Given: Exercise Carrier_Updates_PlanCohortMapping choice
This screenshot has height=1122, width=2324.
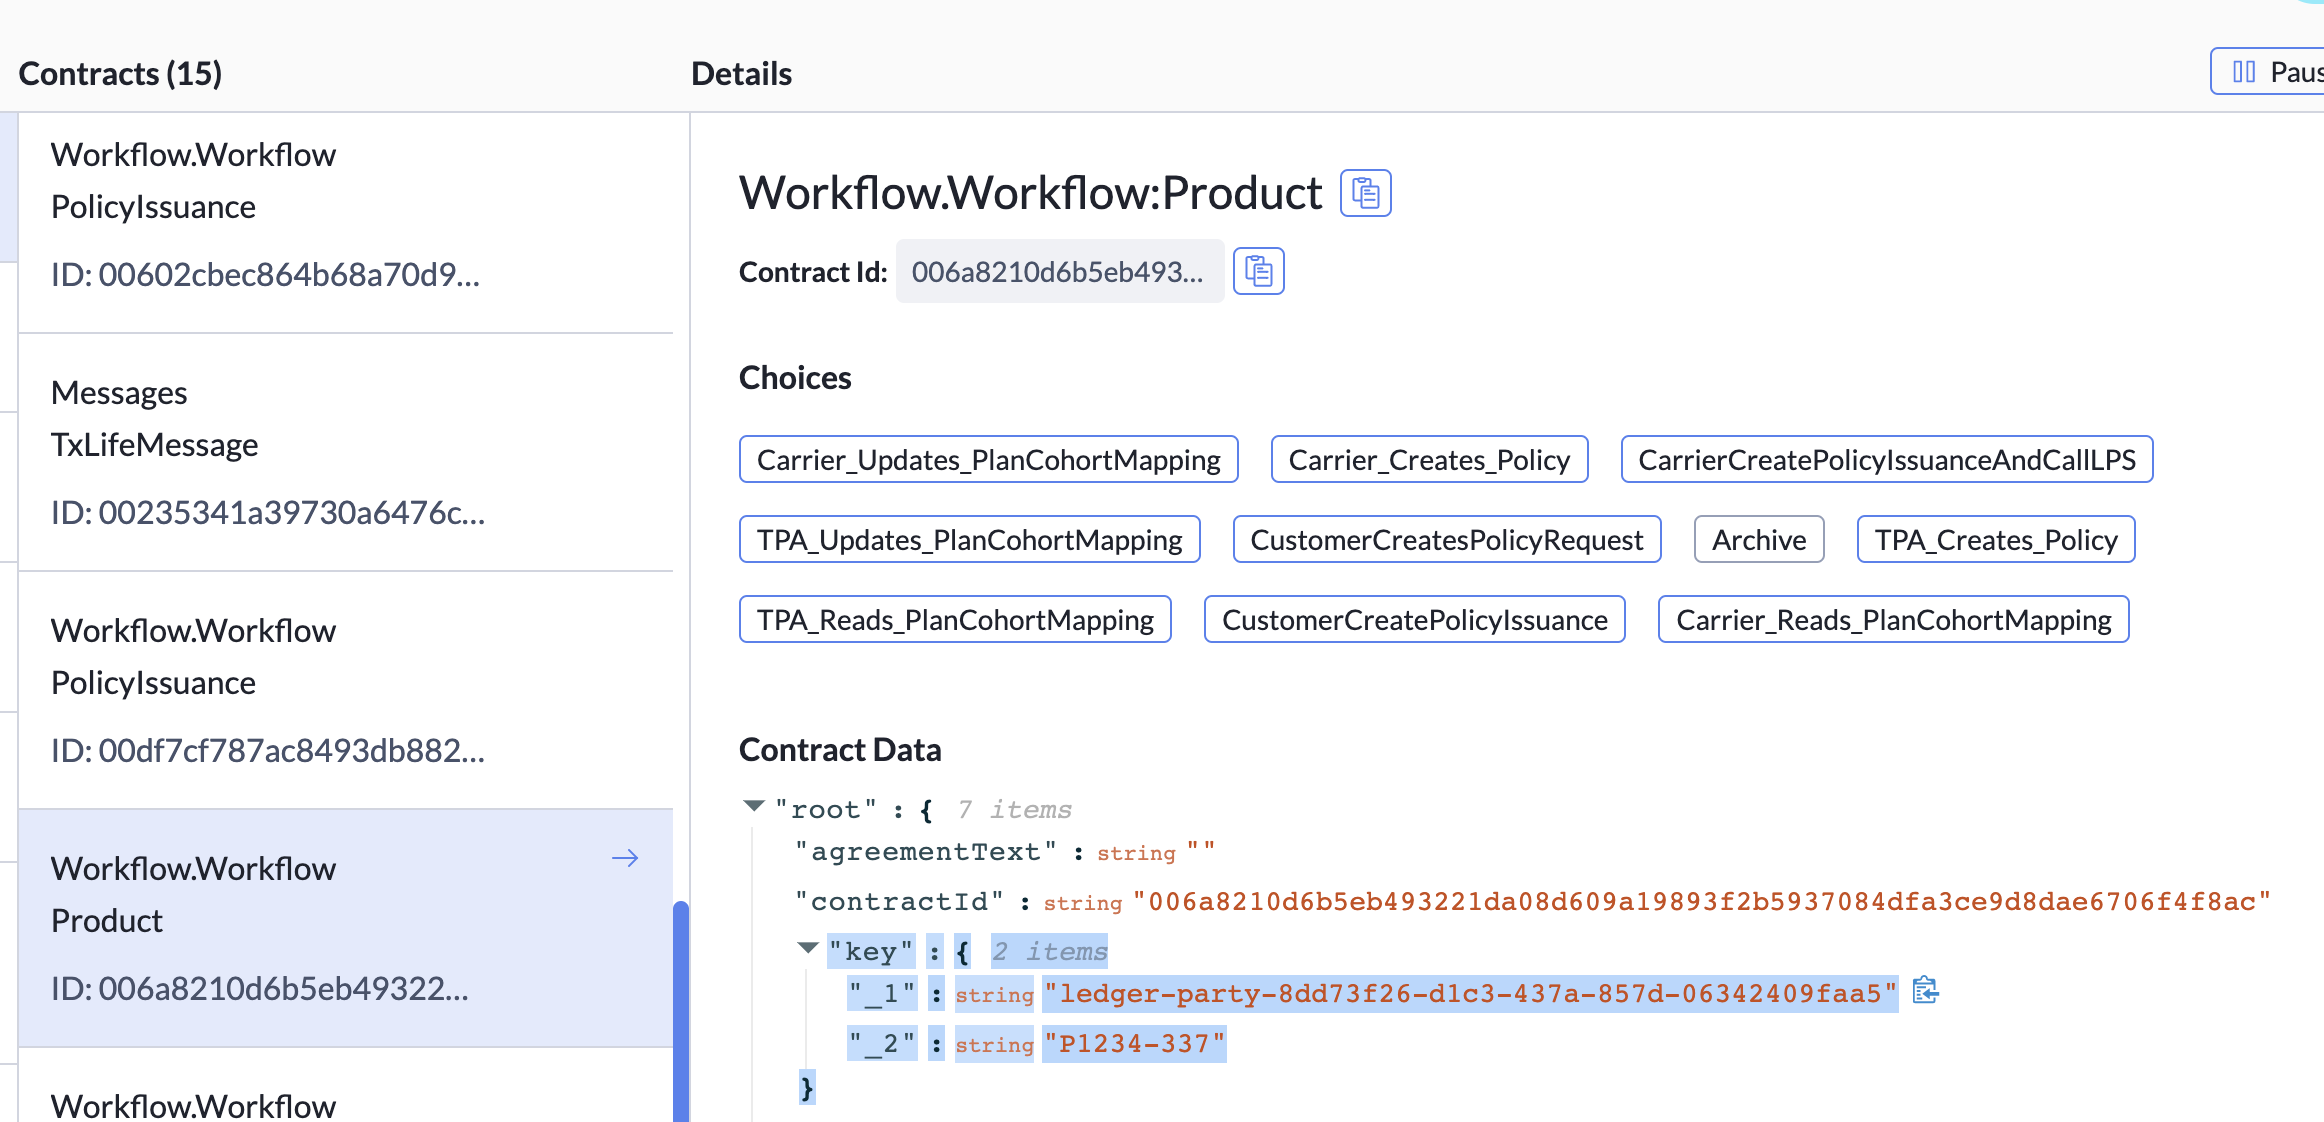Looking at the screenshot, I should tap(988, 460).
